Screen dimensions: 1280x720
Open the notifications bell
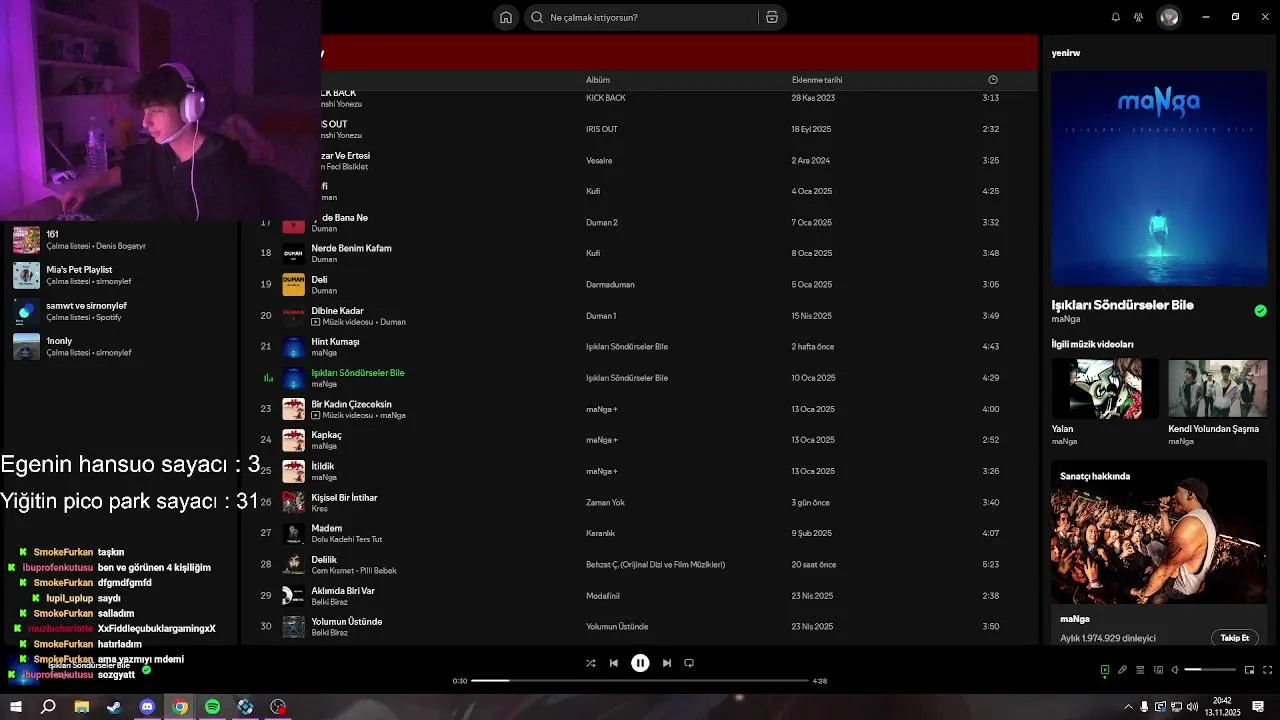[x=1116, y=17]
